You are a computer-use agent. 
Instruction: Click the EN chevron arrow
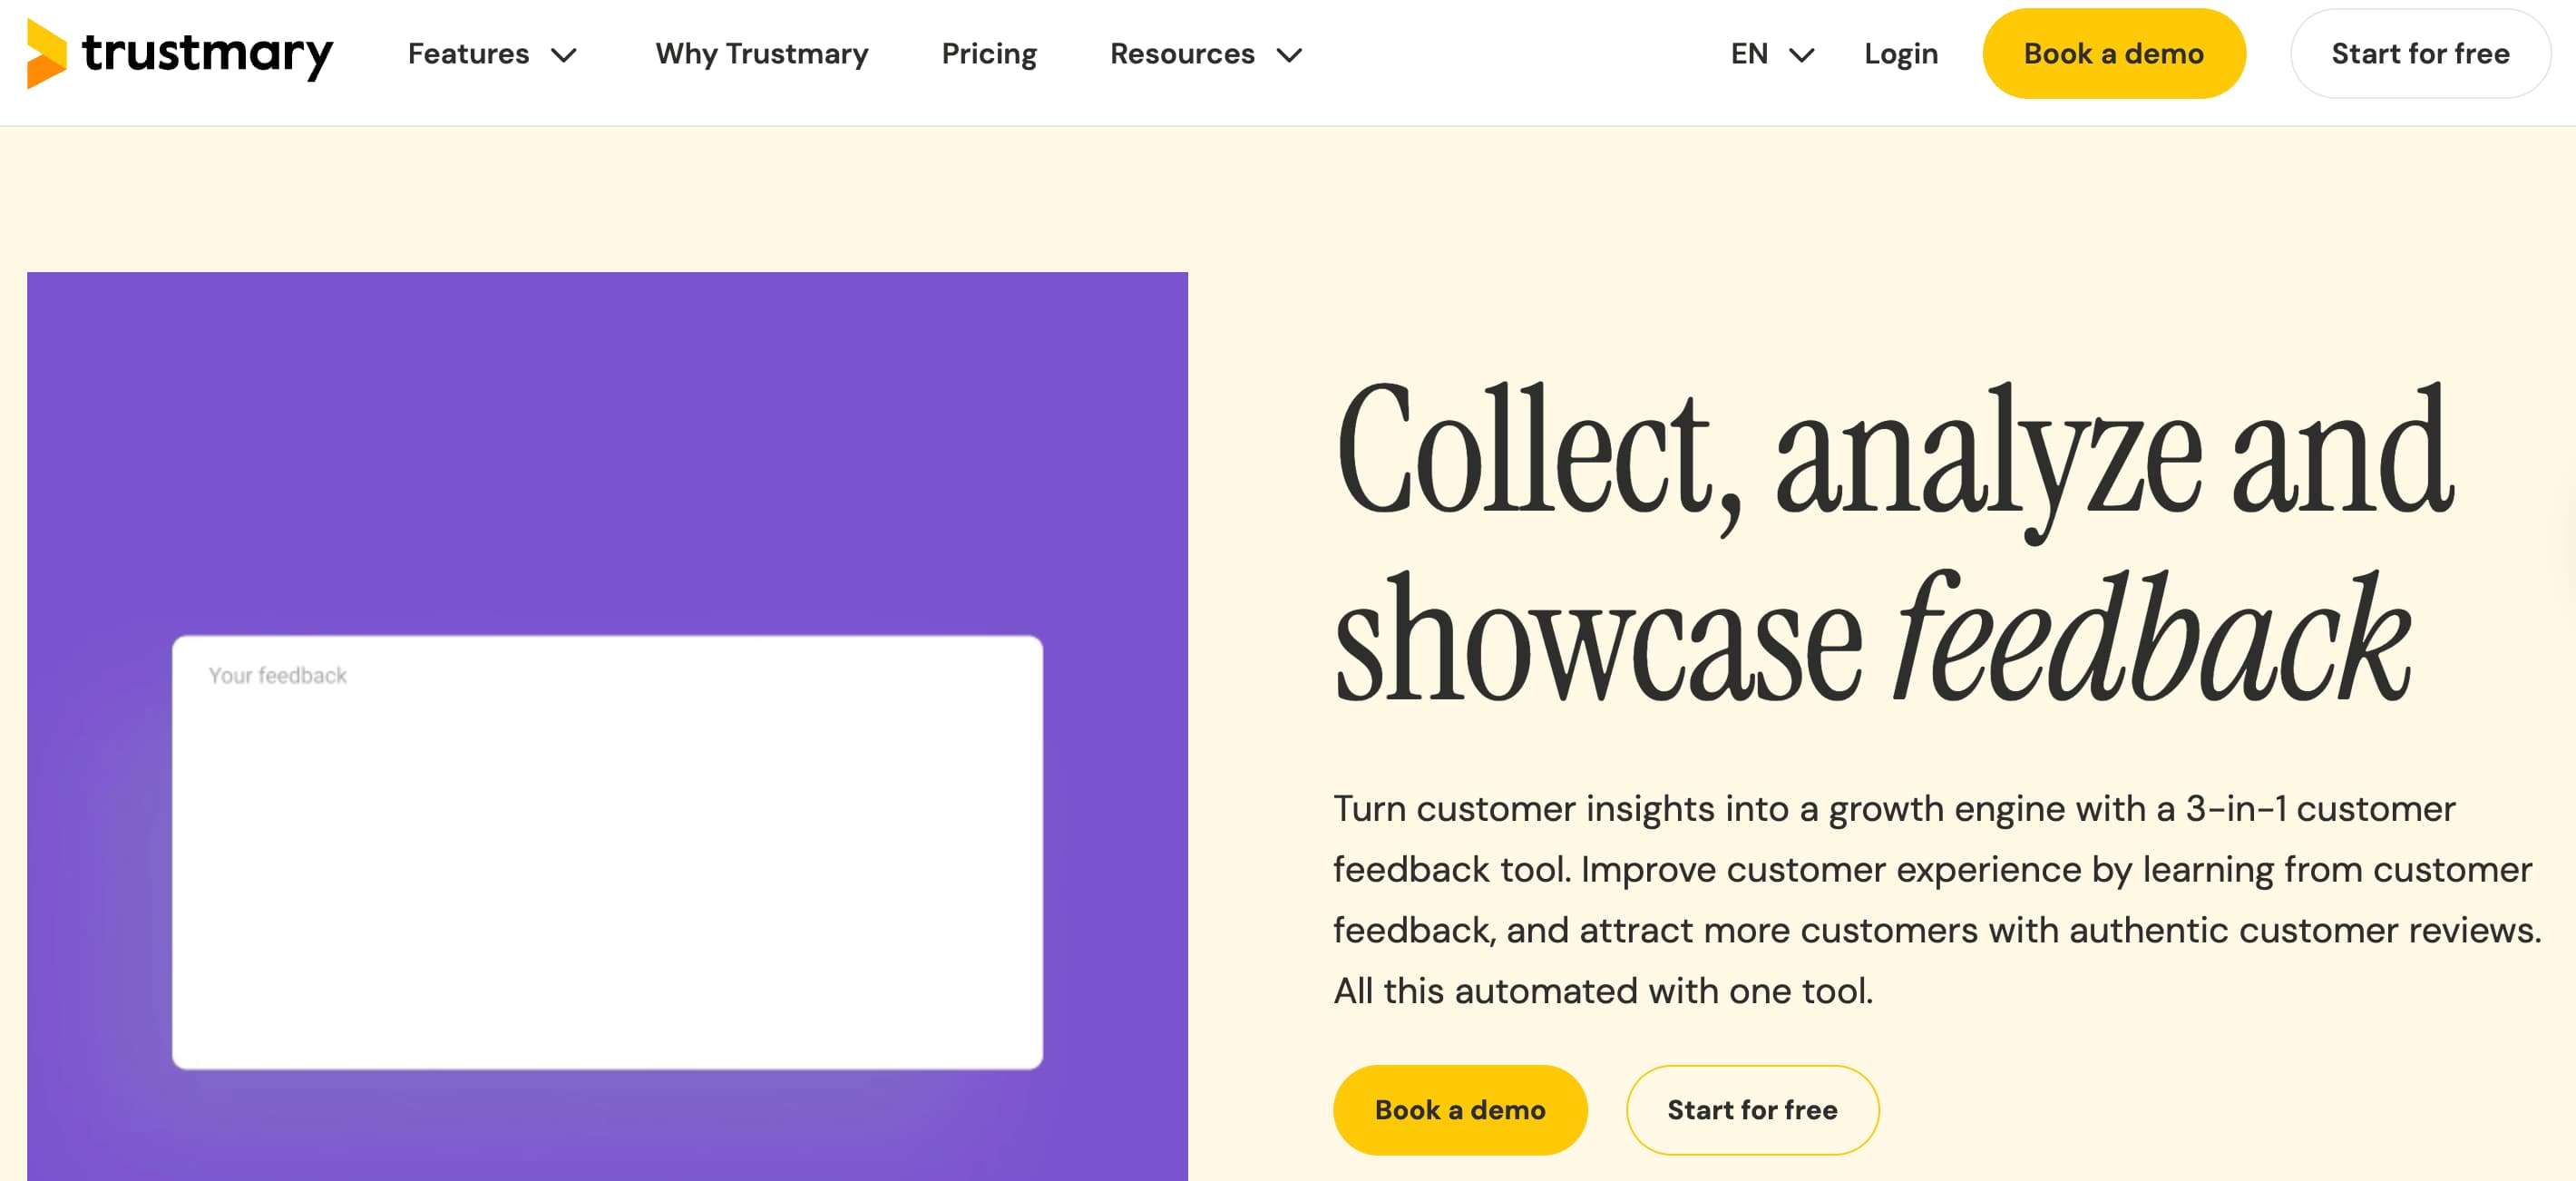tap(1802, 56)
